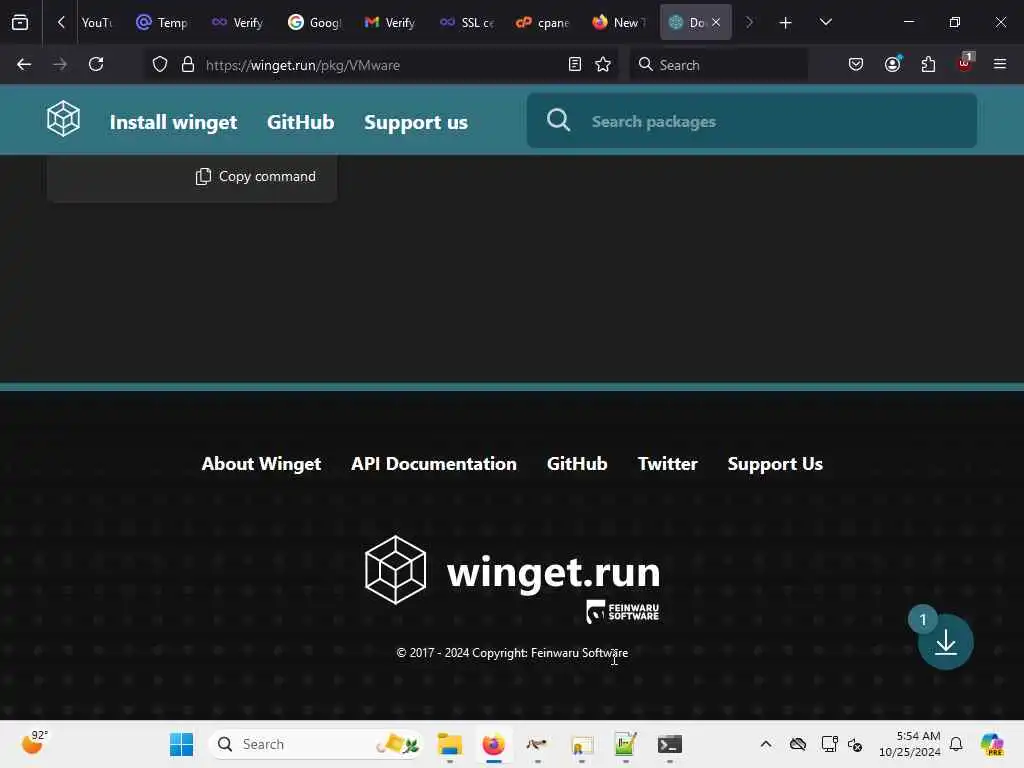
Task: Open the Copilot preview icon
Action: [x=992, y=744]
